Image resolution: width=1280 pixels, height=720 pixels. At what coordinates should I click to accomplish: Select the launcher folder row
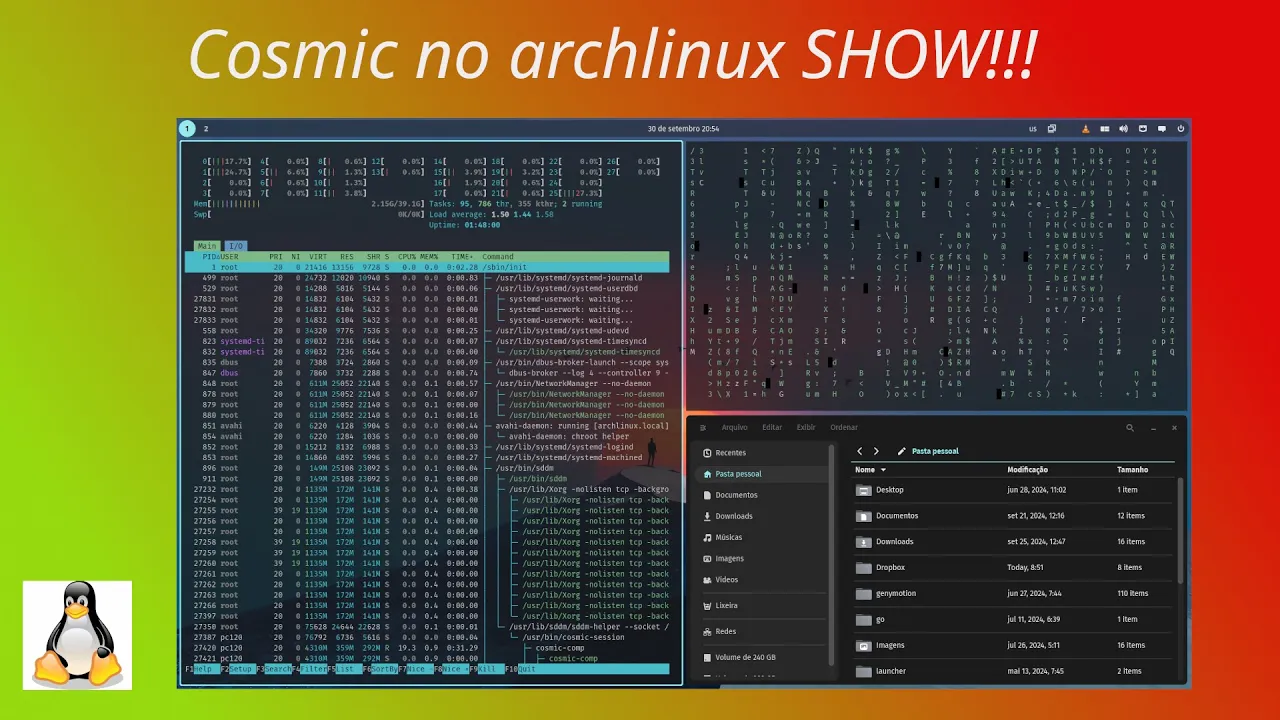tap(1015, 671)
